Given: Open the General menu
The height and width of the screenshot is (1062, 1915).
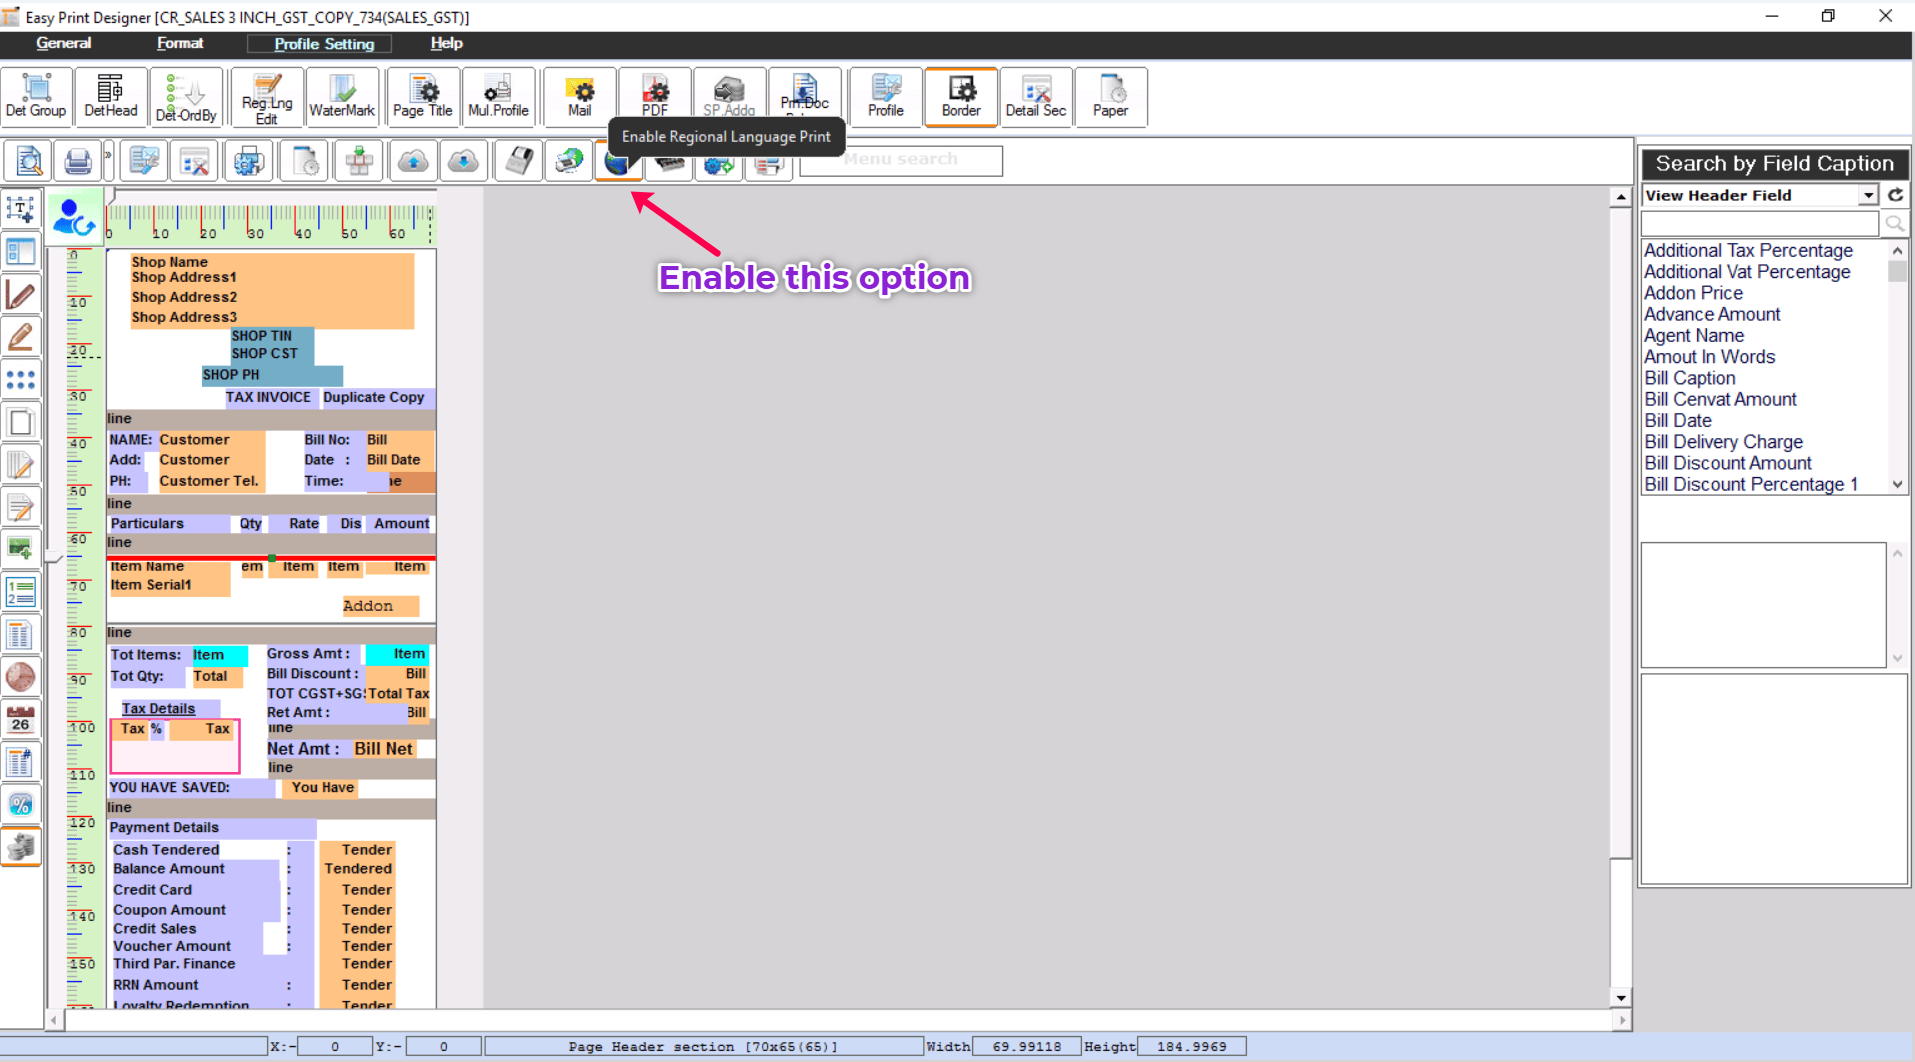Looking at the screenshot, I should tap(64, 43).
